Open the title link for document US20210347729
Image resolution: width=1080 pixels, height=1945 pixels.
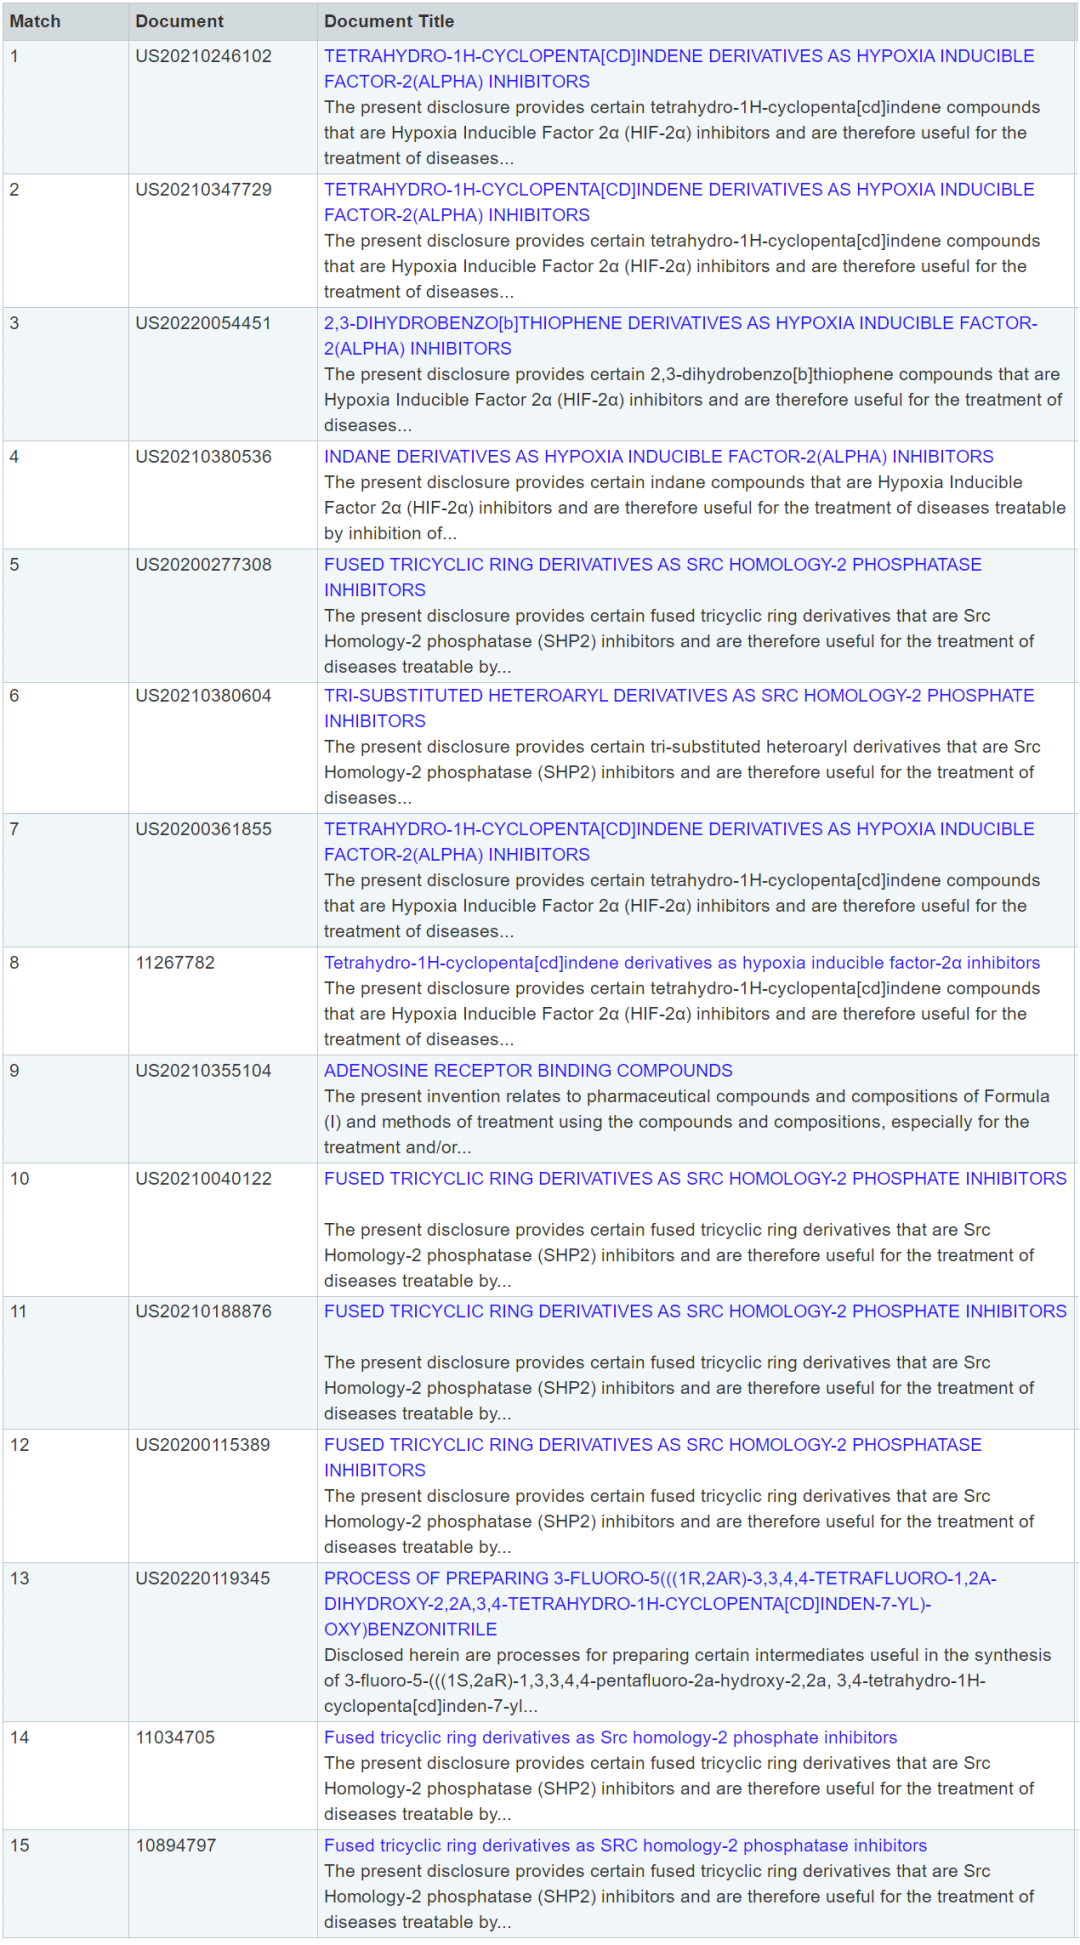tap(679, 202)
